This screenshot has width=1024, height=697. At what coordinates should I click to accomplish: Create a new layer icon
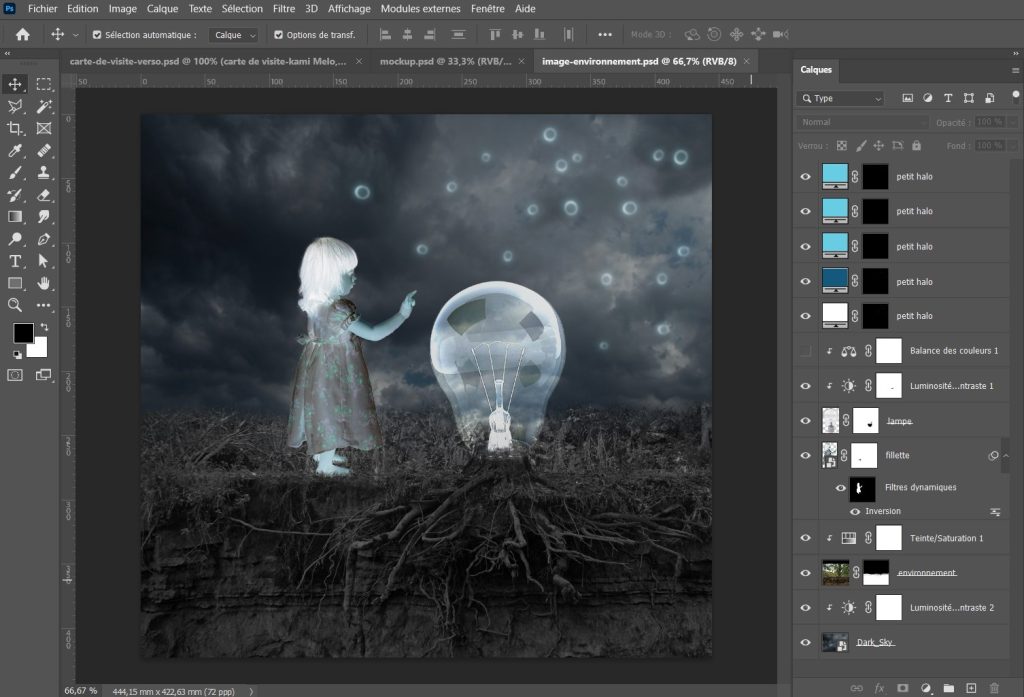pos(971,688)
